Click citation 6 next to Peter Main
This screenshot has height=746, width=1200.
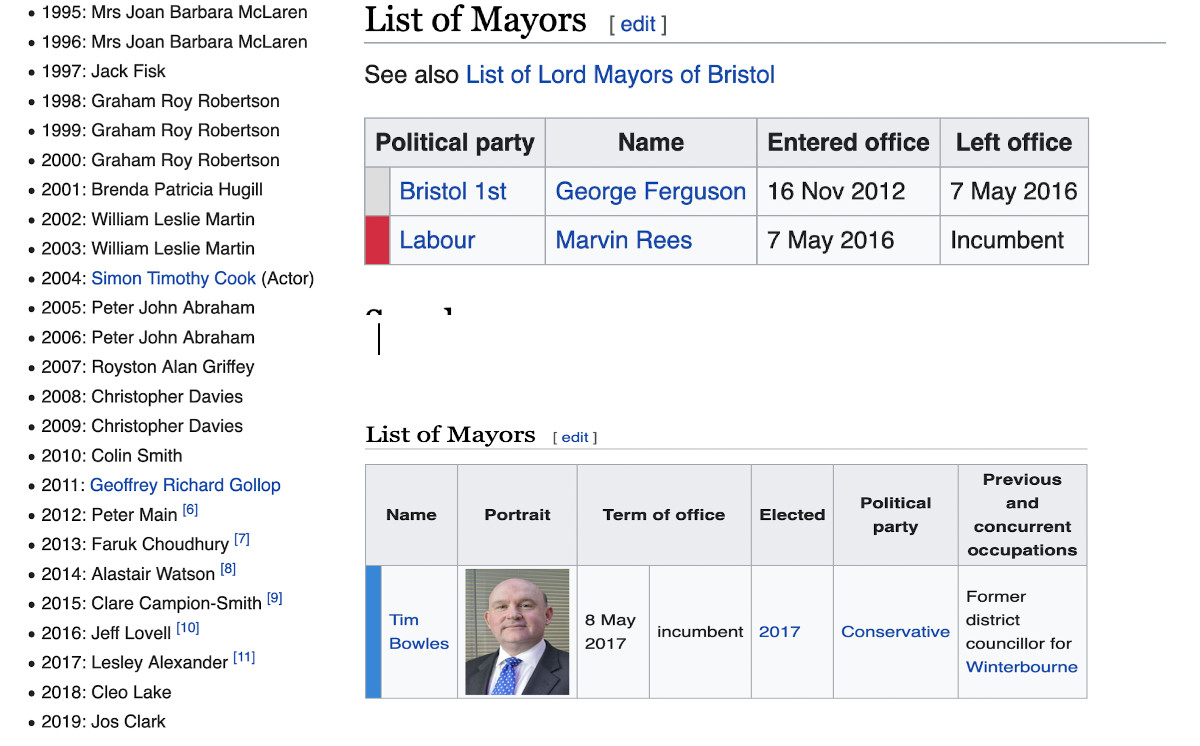[190, 510]
